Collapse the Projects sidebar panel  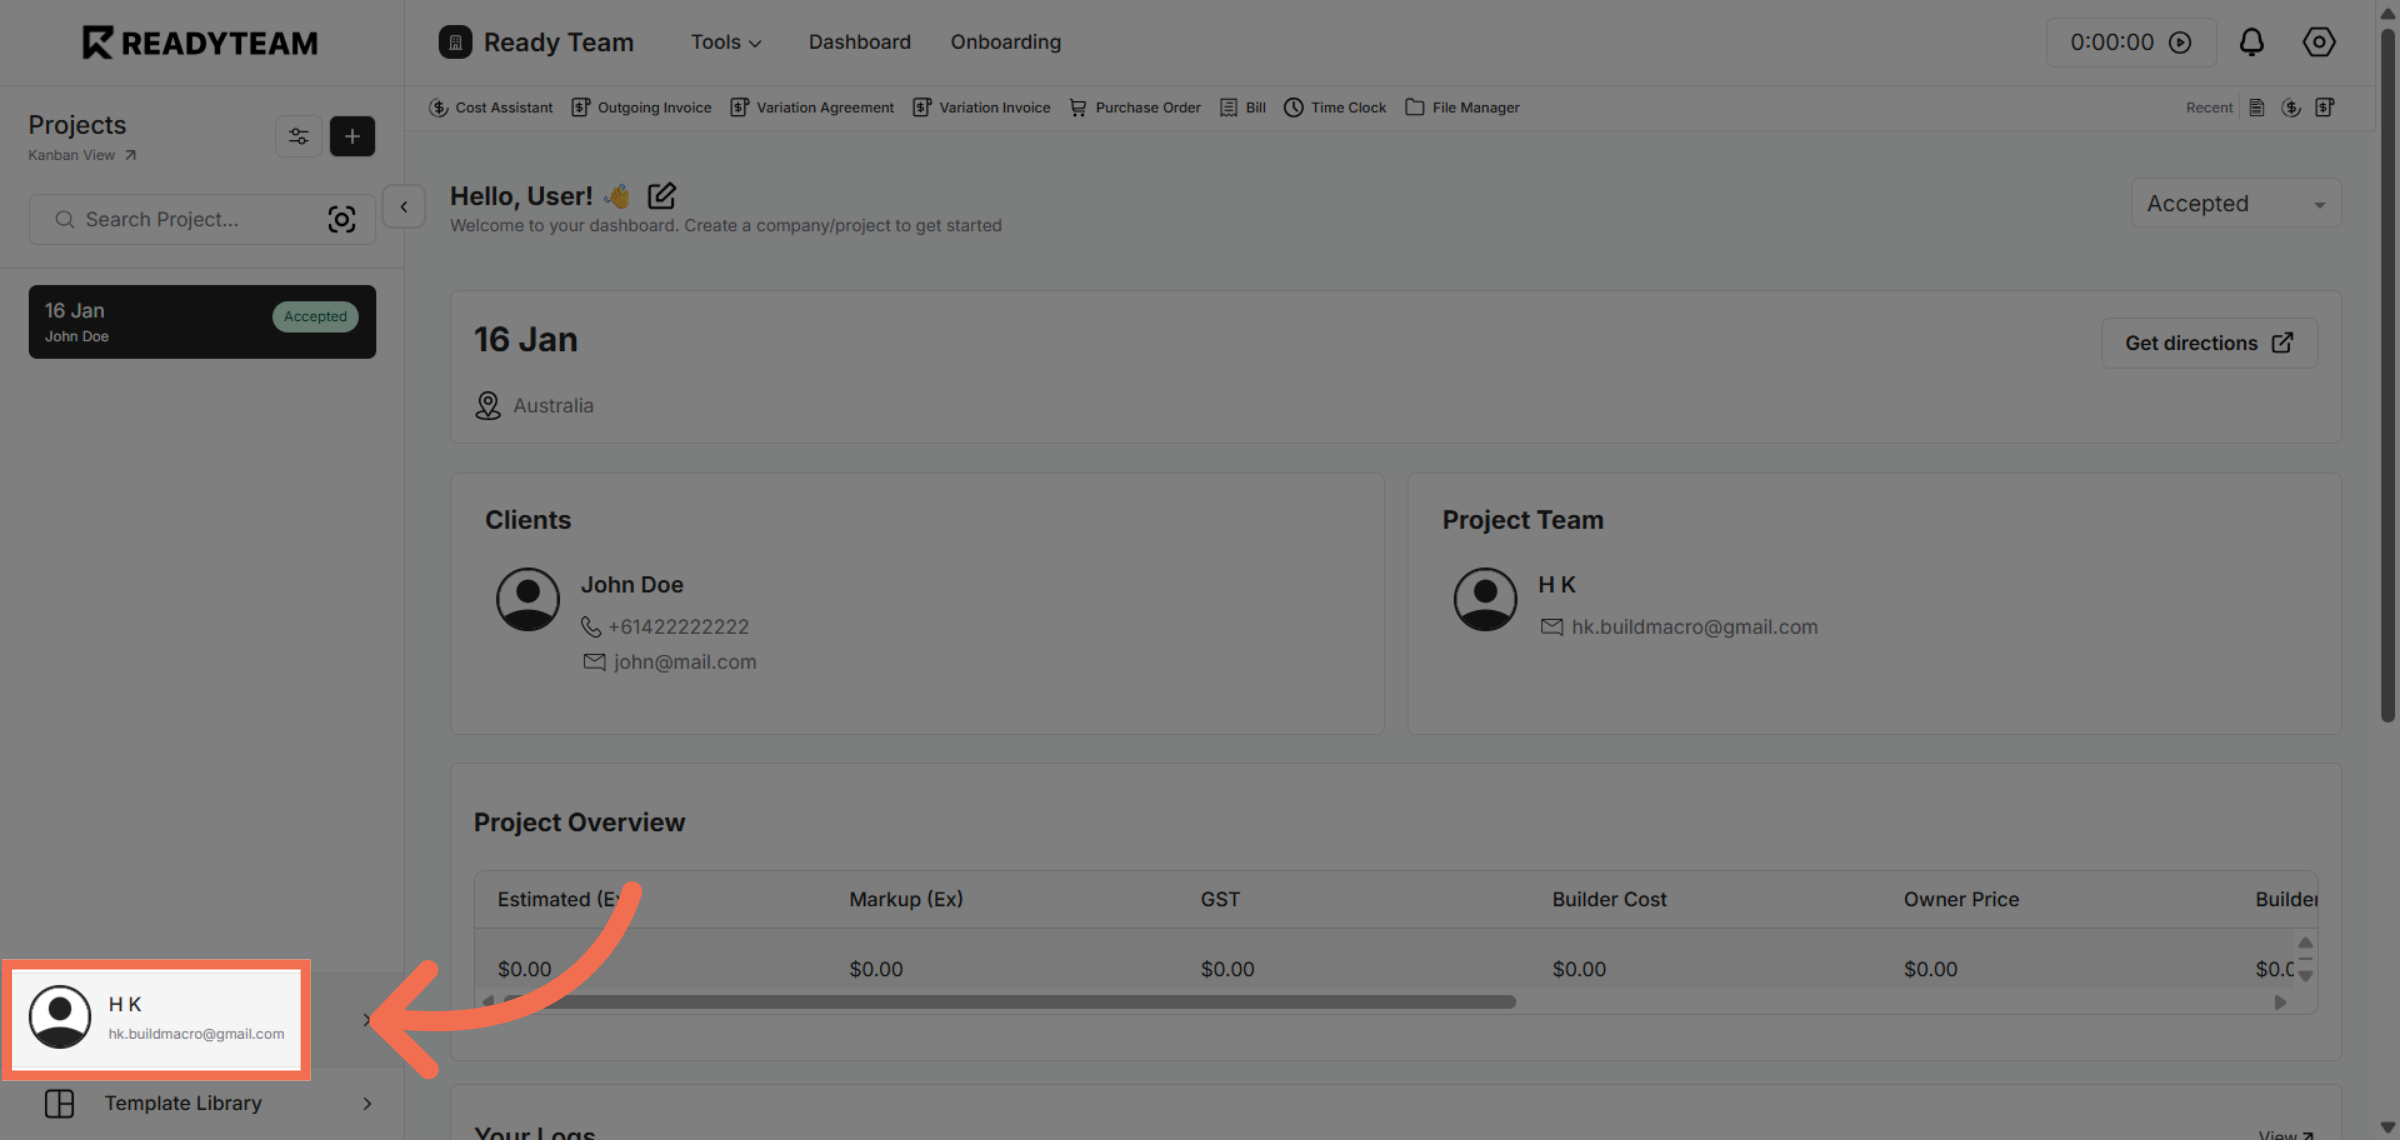pyautogui.click(x=403, y=206)
